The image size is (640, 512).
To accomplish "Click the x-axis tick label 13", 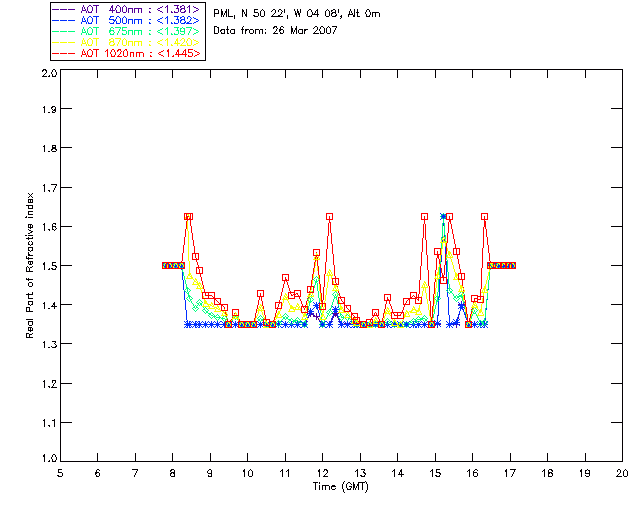I will point(360,473).
